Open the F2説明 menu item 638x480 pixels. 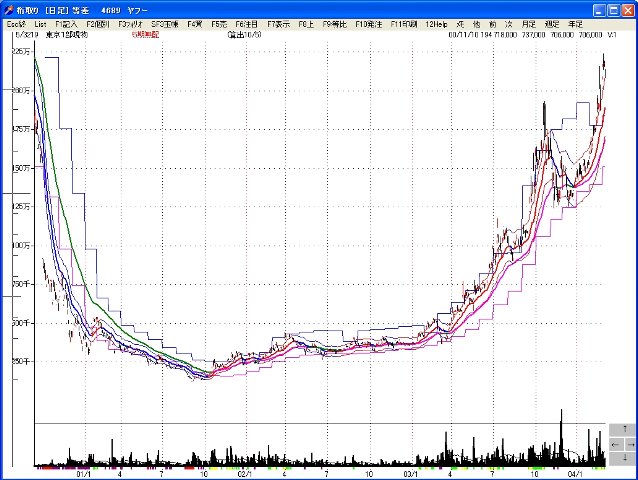tap(100, 22)
